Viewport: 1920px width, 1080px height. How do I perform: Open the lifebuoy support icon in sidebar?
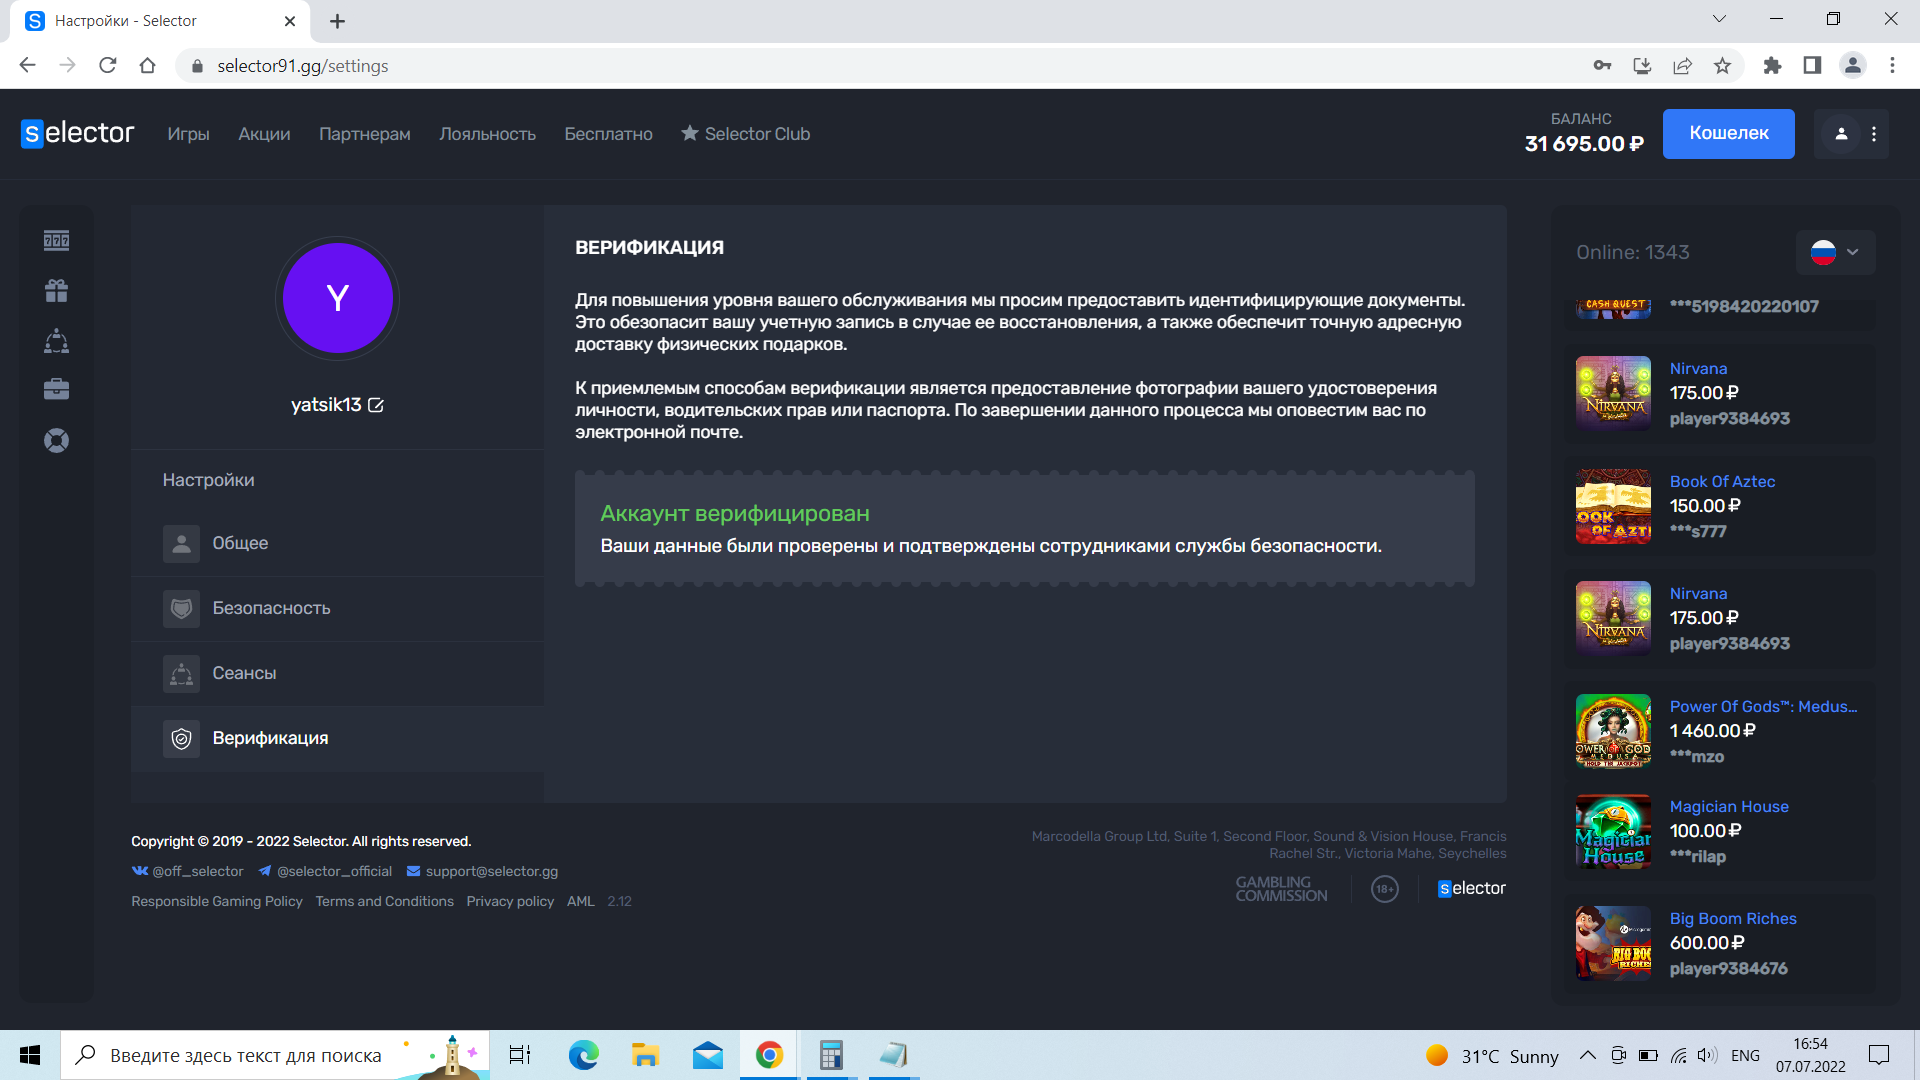56,440
